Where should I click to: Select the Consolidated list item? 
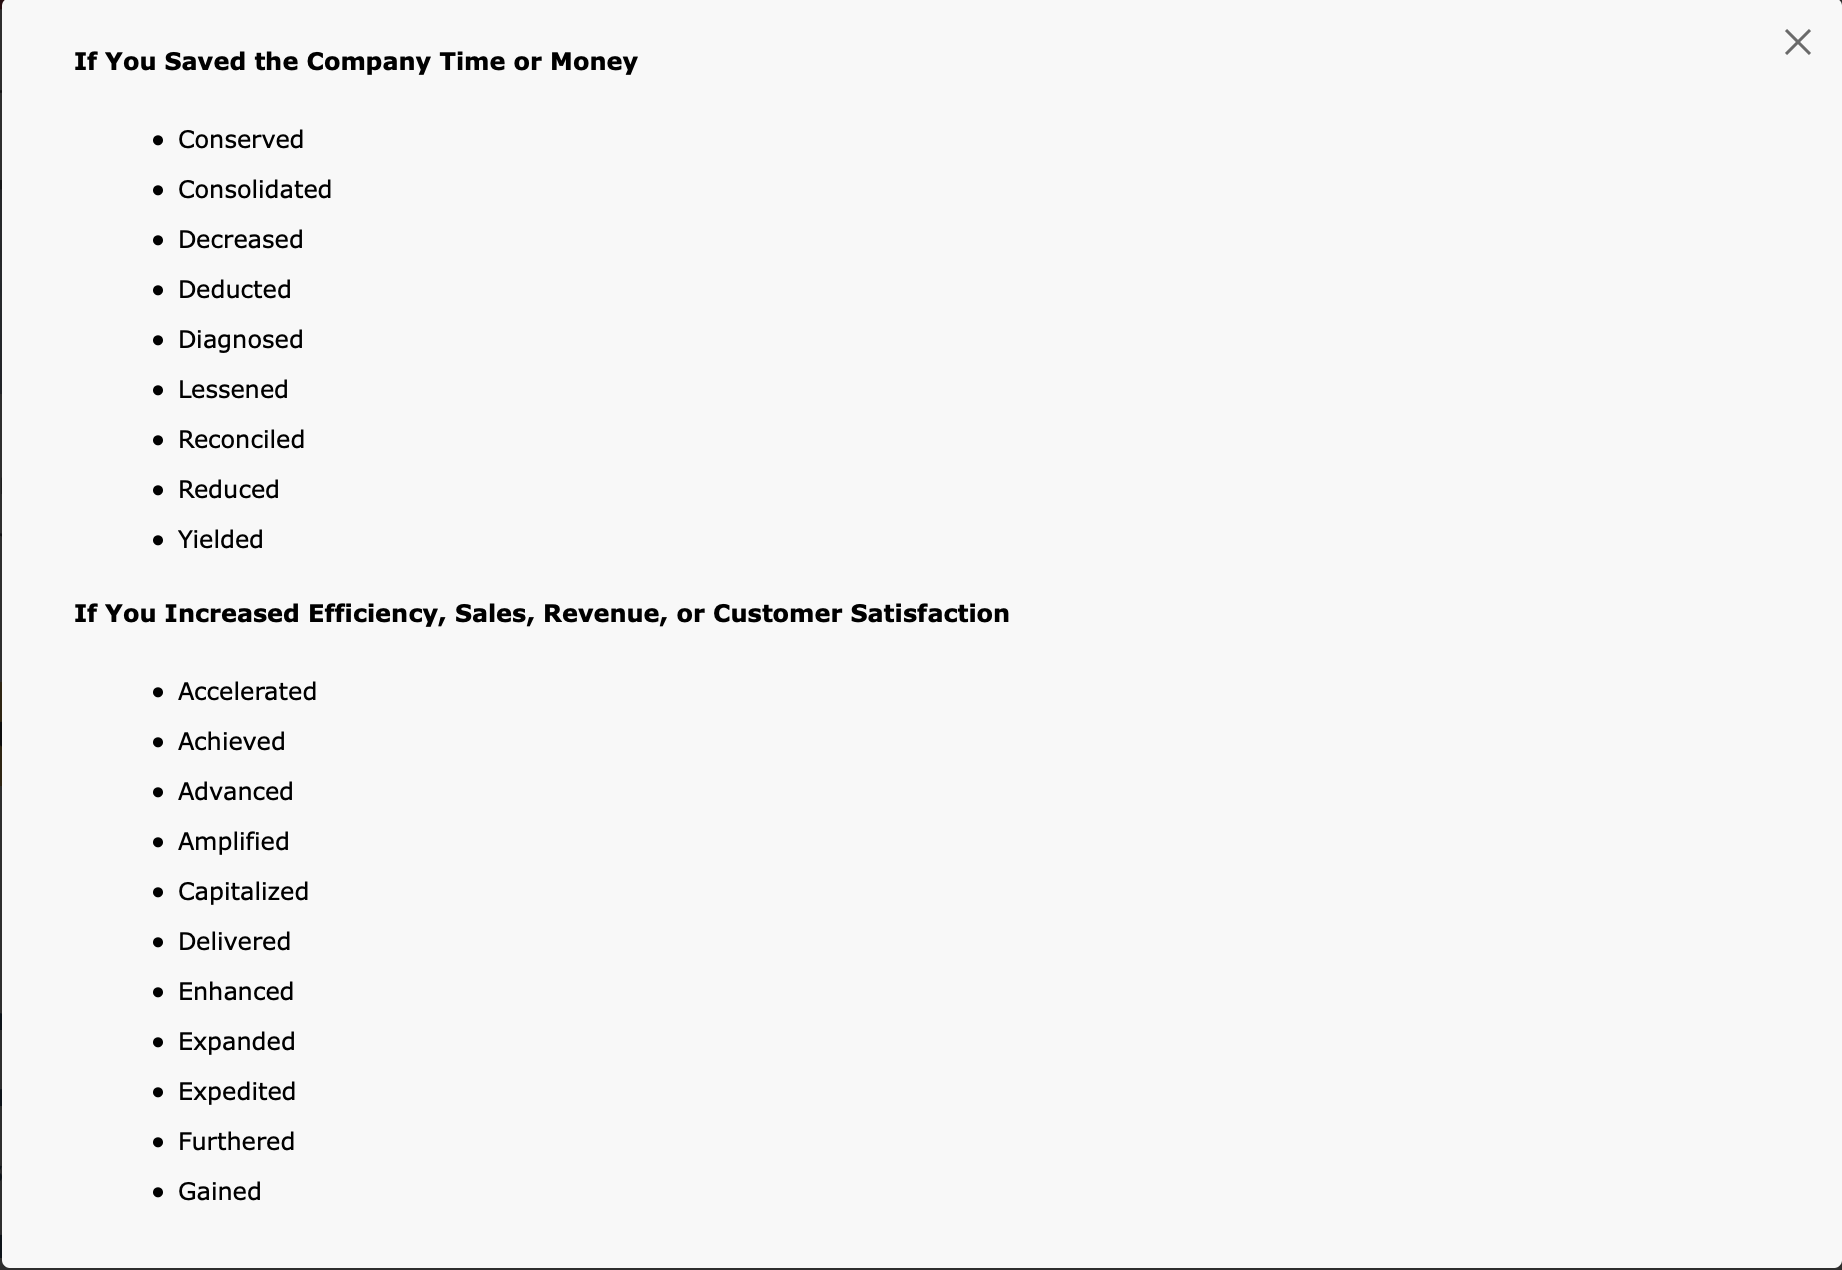click(x=255, y=190)
